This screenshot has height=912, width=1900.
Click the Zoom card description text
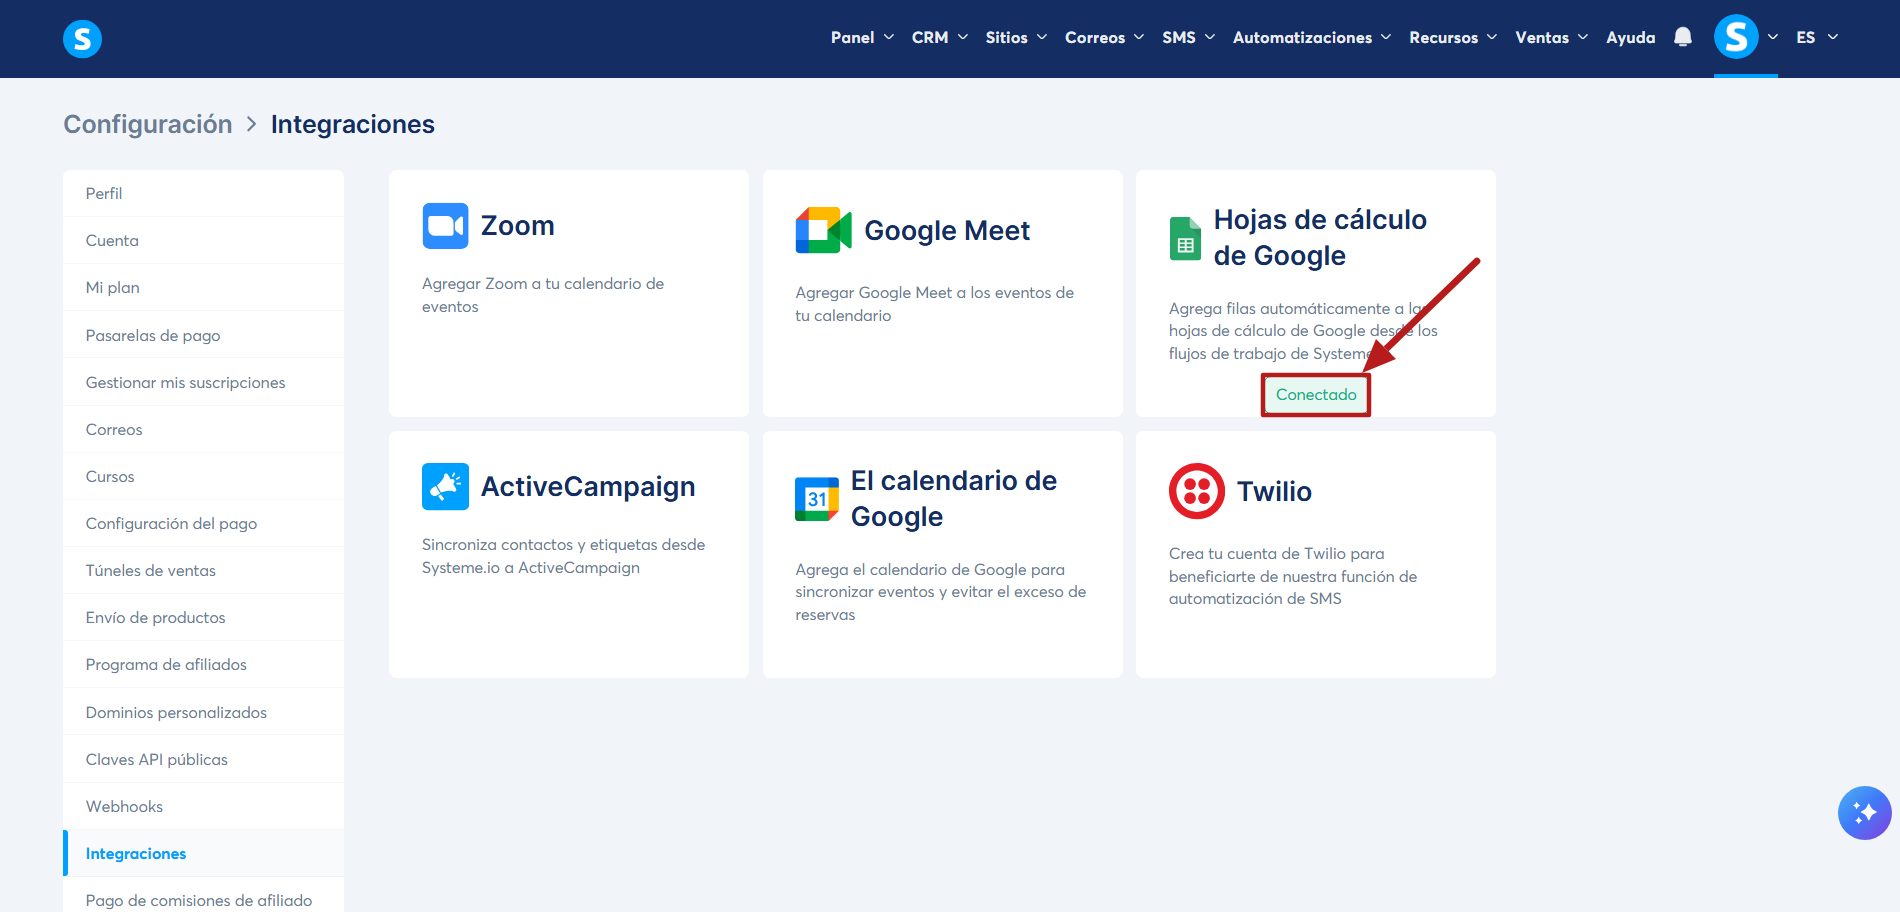click(x=543, y=295)
